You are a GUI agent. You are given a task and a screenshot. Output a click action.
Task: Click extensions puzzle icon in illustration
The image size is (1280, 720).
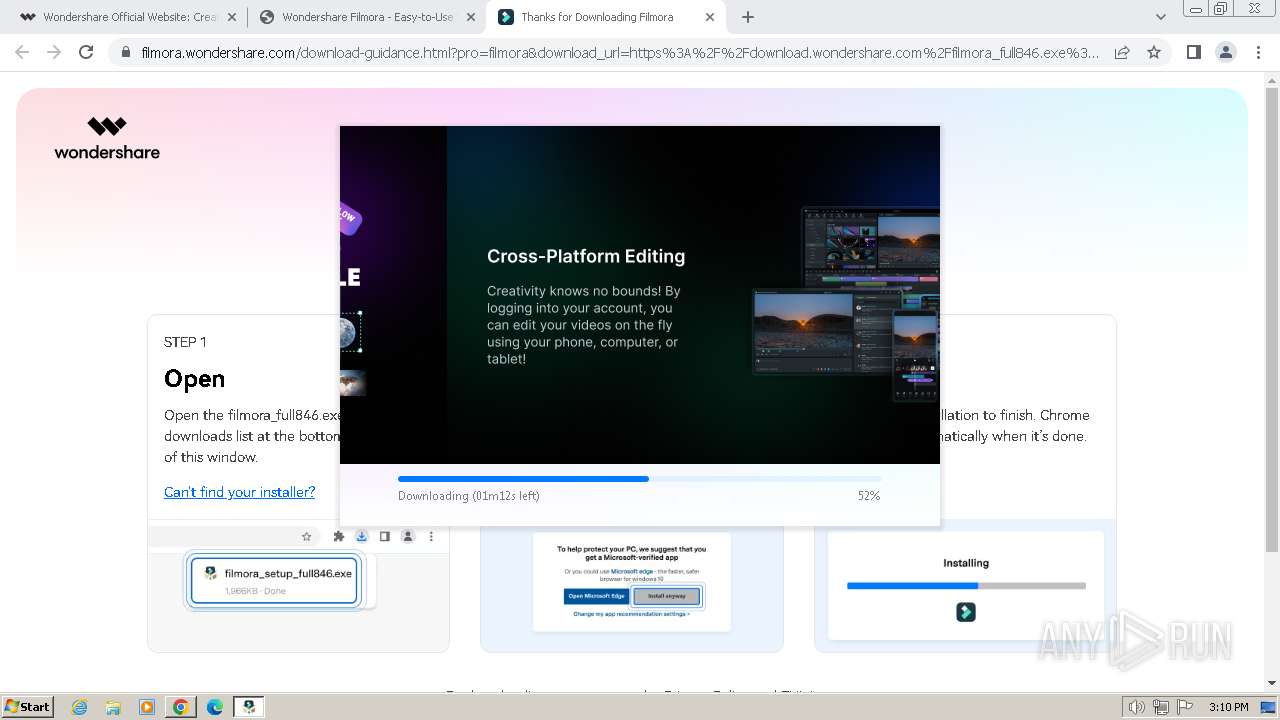coord(339,536)
